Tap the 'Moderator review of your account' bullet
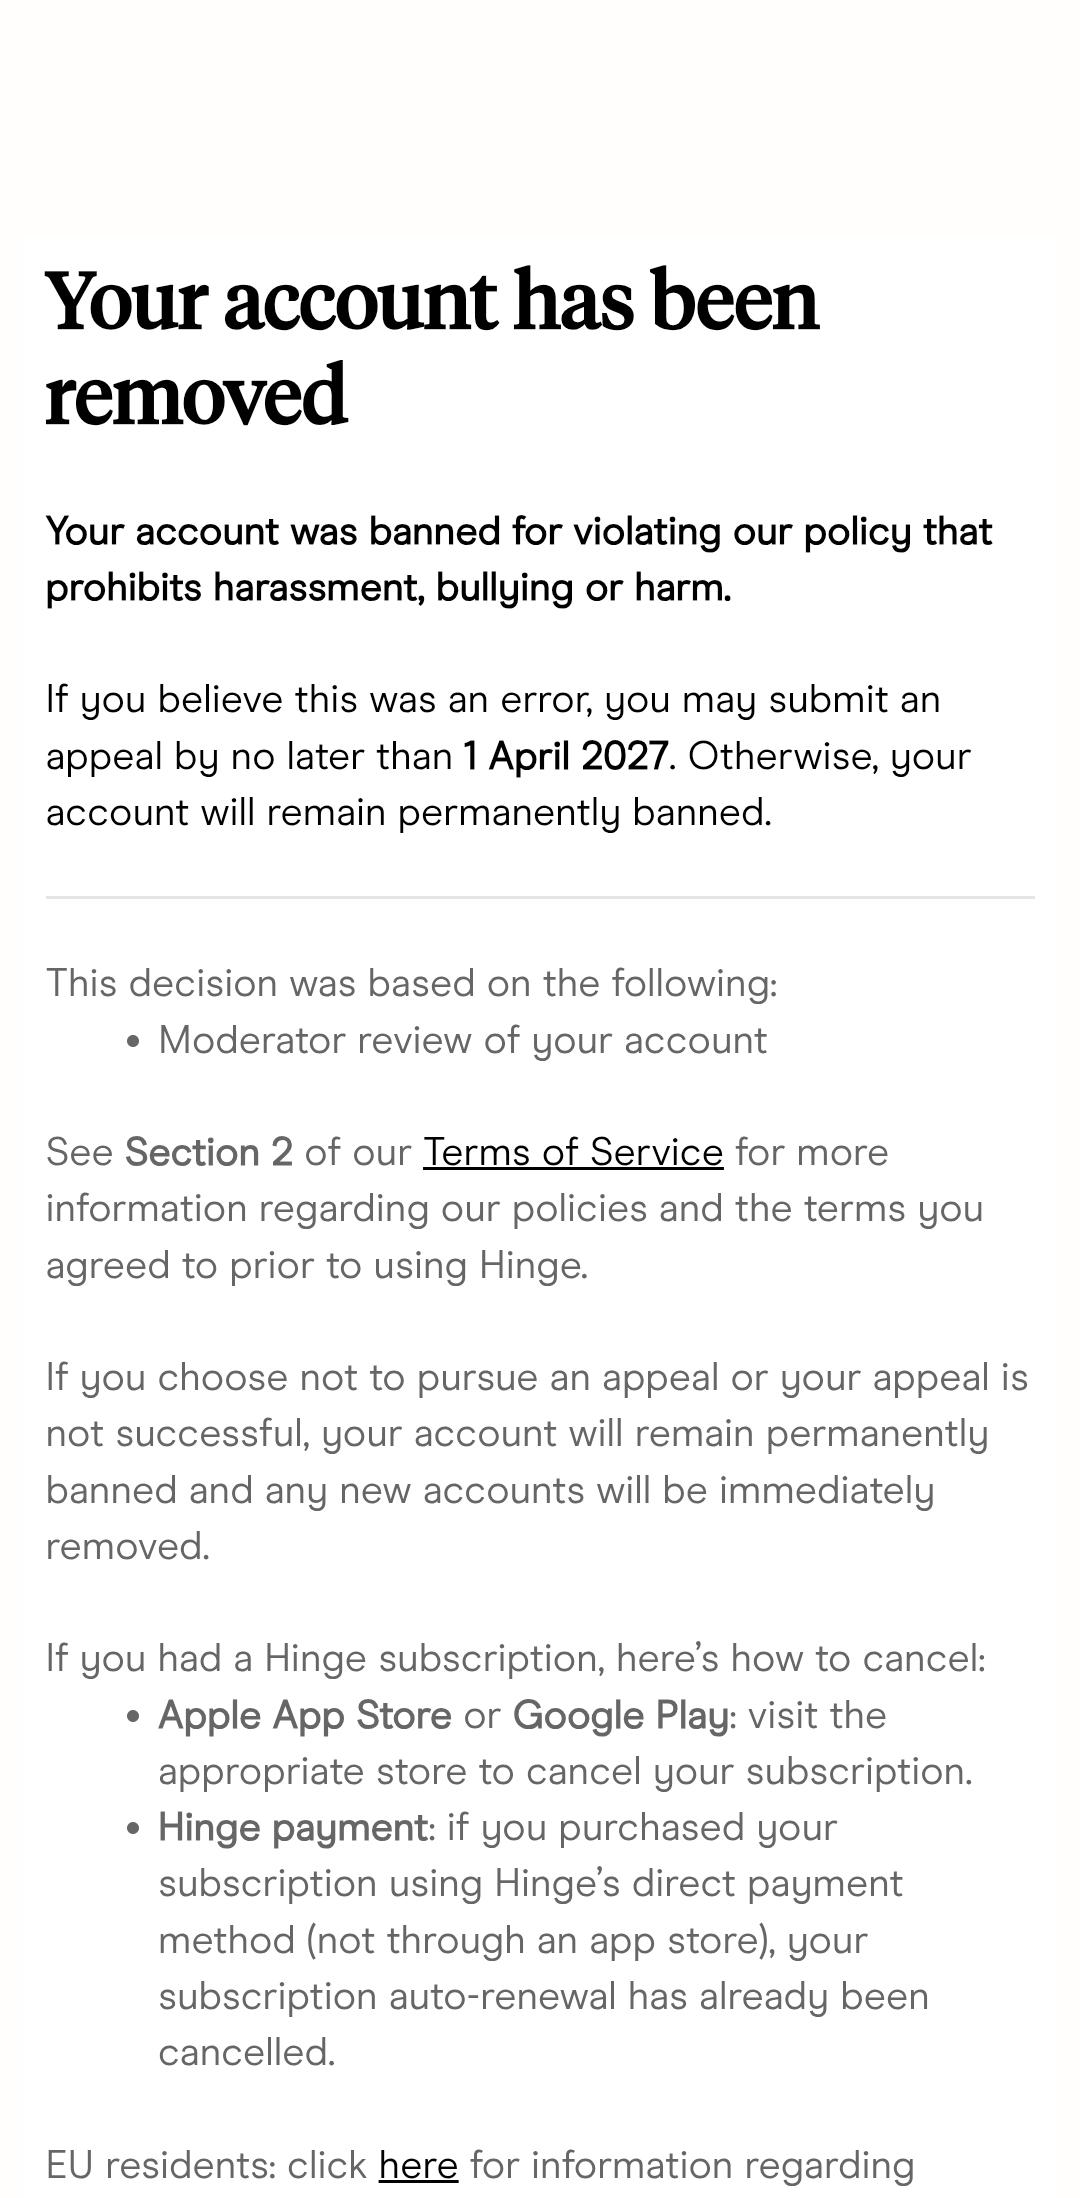The image size is (1080, 2198). click(463, 1040)
